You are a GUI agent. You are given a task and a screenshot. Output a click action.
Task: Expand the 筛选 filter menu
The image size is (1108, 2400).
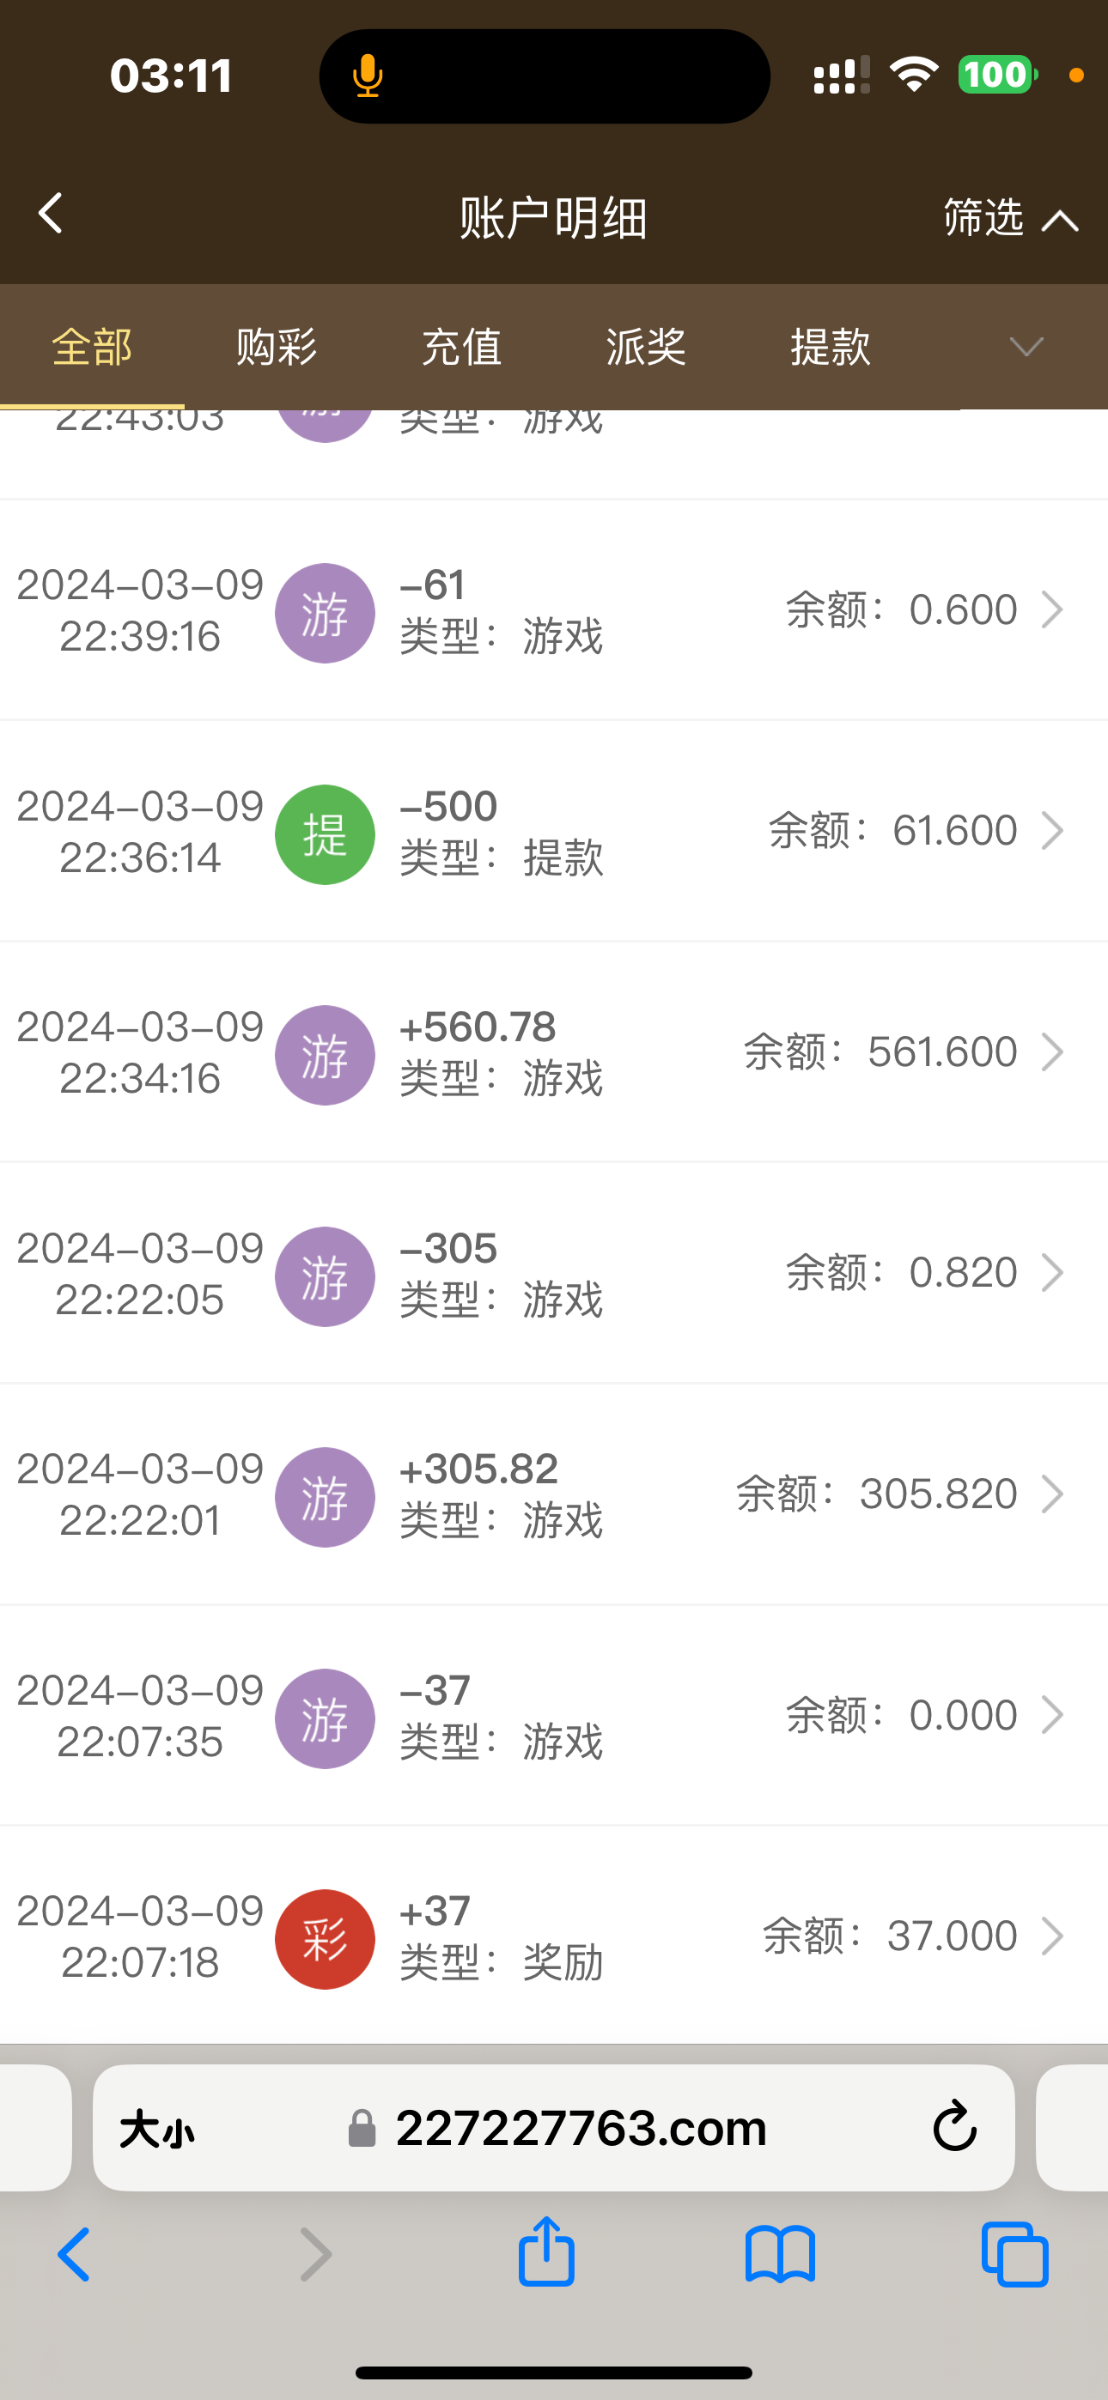tap(1010, 218)
